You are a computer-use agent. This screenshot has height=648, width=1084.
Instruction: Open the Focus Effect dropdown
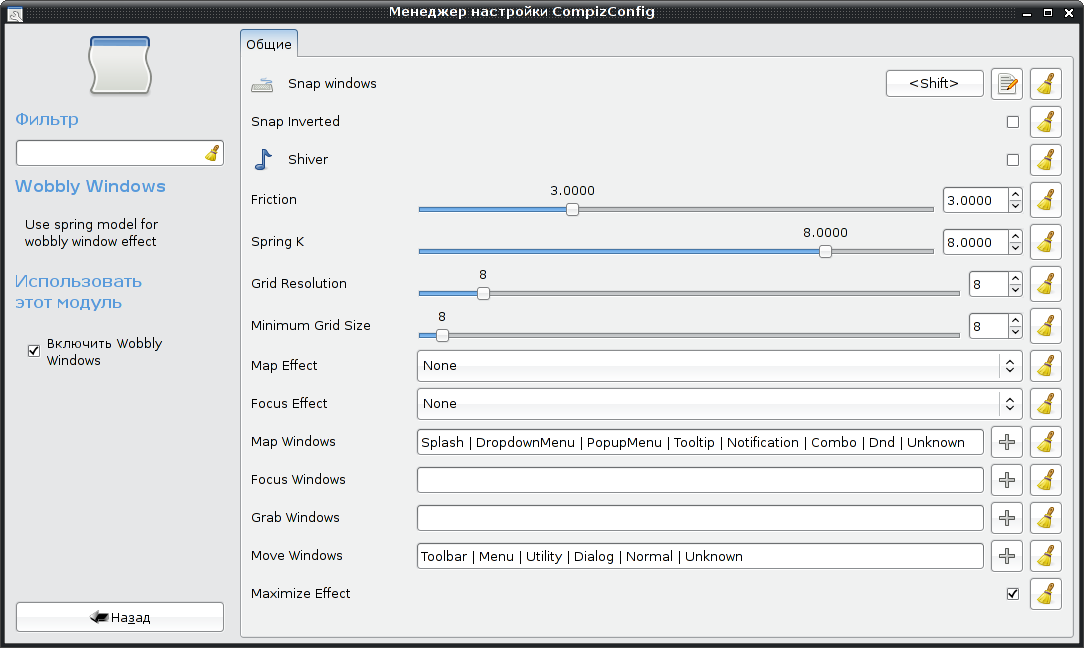[720, 404]
